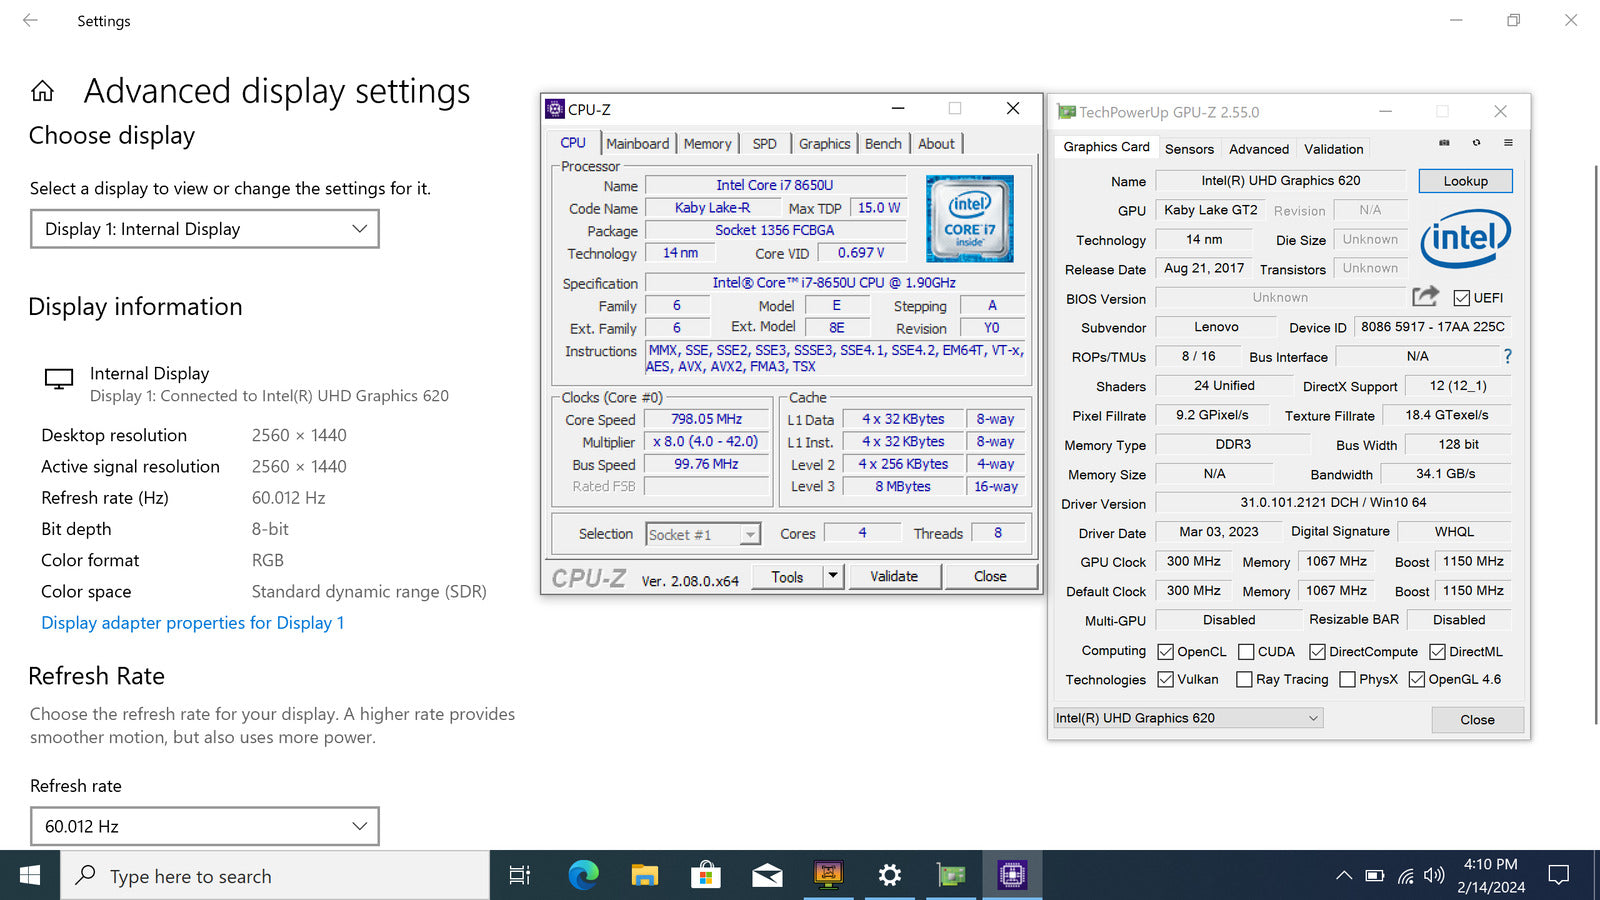Viewport: 1600px width, 900px height.
Task: Click the Lookup button in GPU-Z
Action: point(1465,181)
